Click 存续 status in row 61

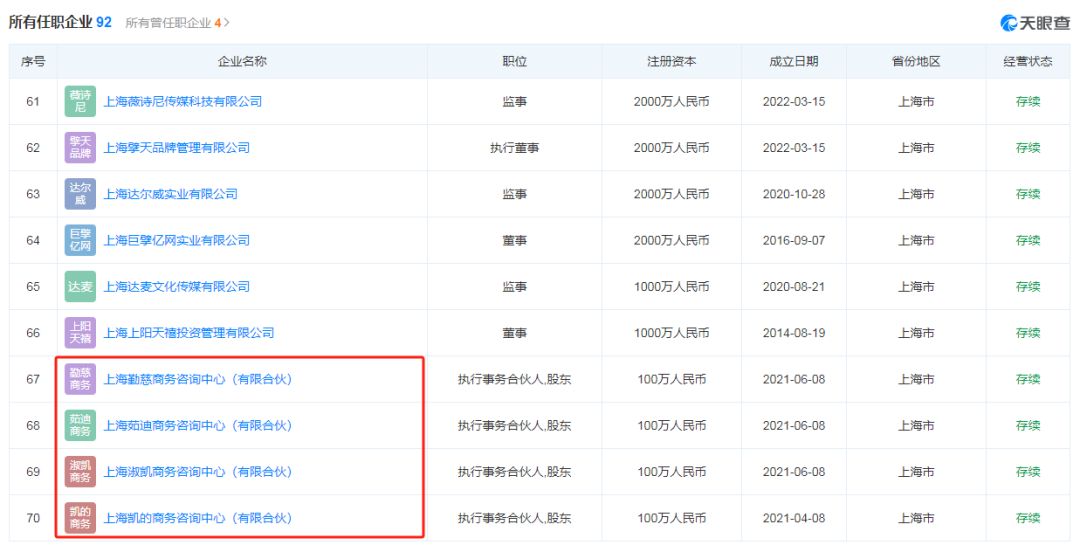(x=1028, y=101)
